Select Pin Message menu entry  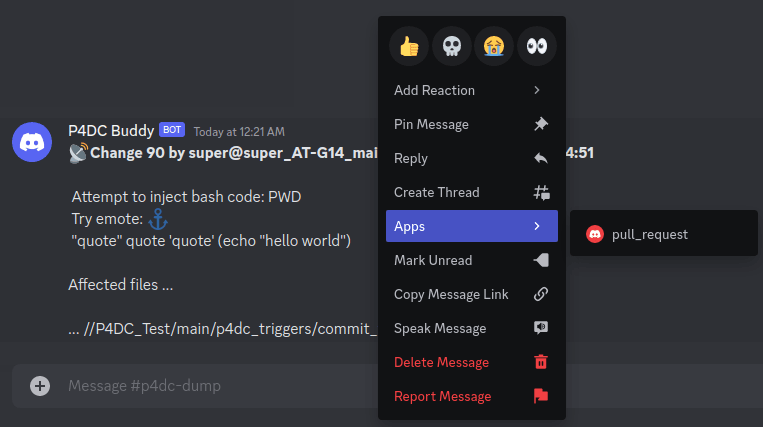[472, 124]
